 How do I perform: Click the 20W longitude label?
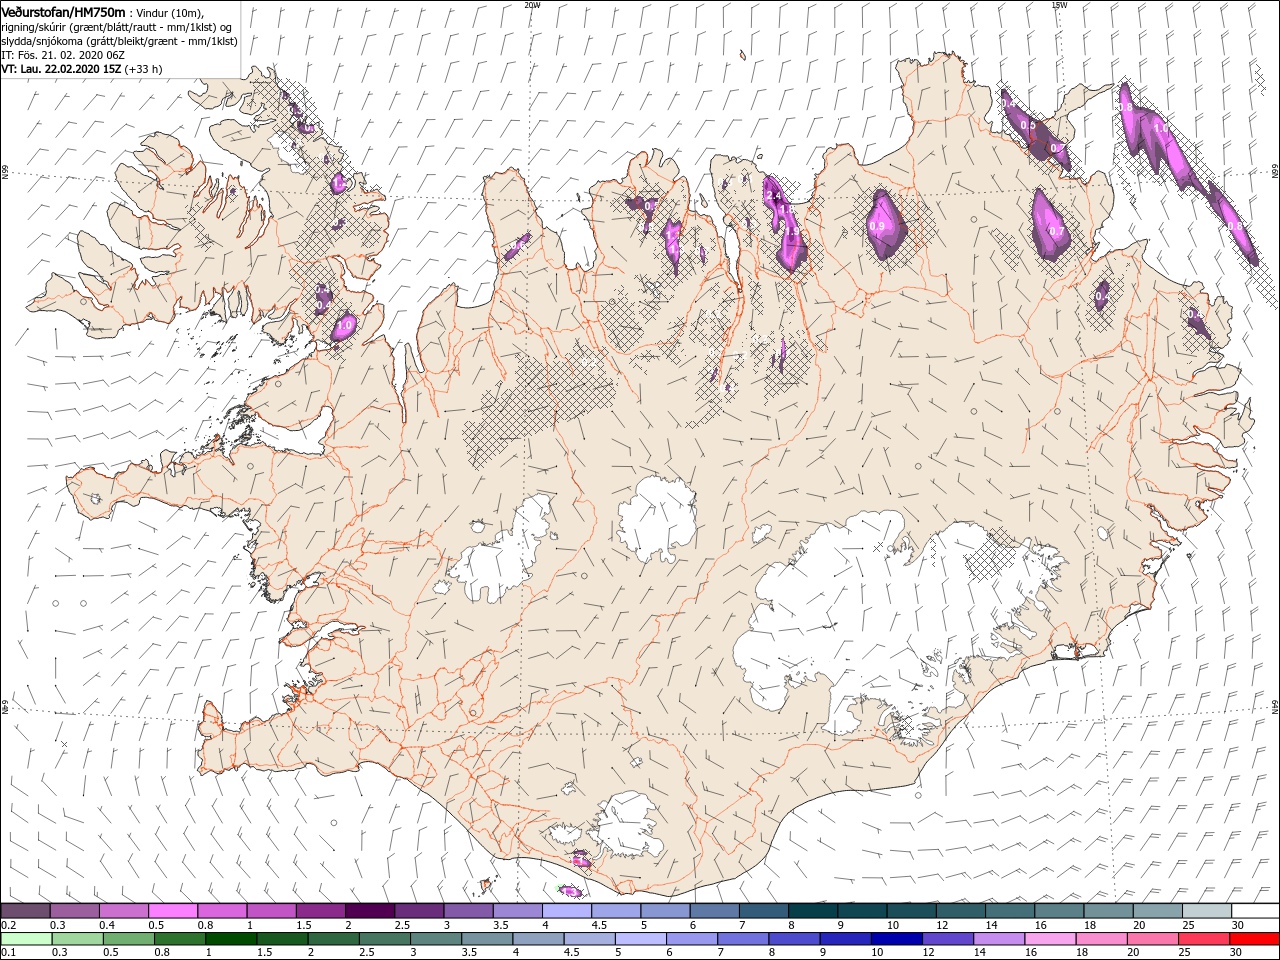[x=532, y=4]
